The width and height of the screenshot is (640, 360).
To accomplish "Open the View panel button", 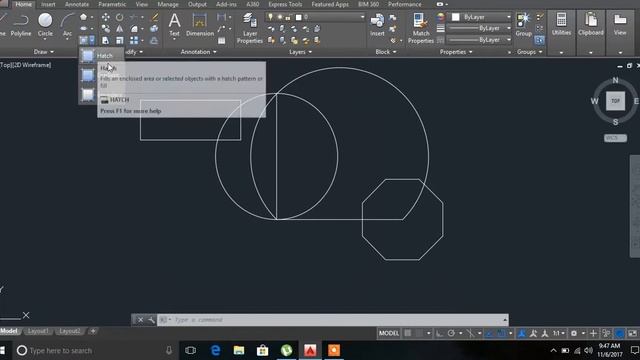I will tap(620, 24).
